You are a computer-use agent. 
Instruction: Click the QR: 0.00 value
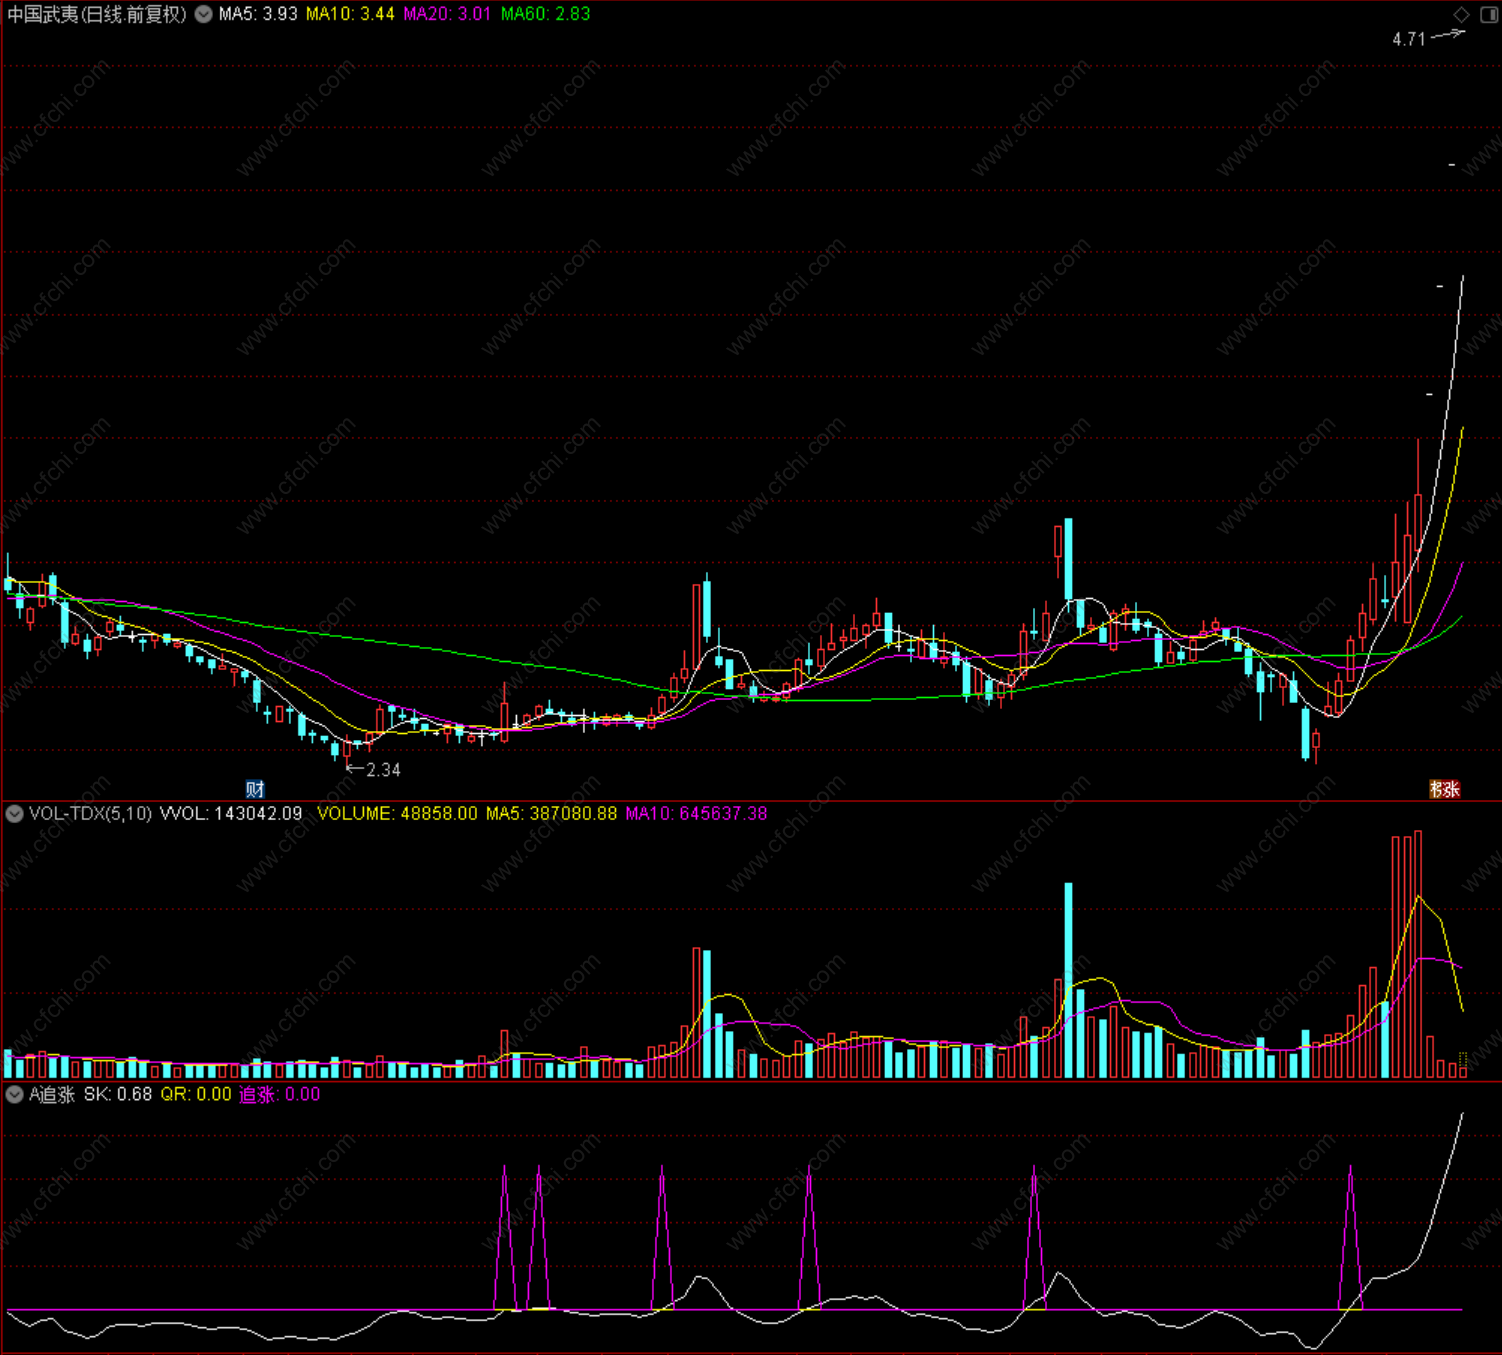(x=196, y=1095)
